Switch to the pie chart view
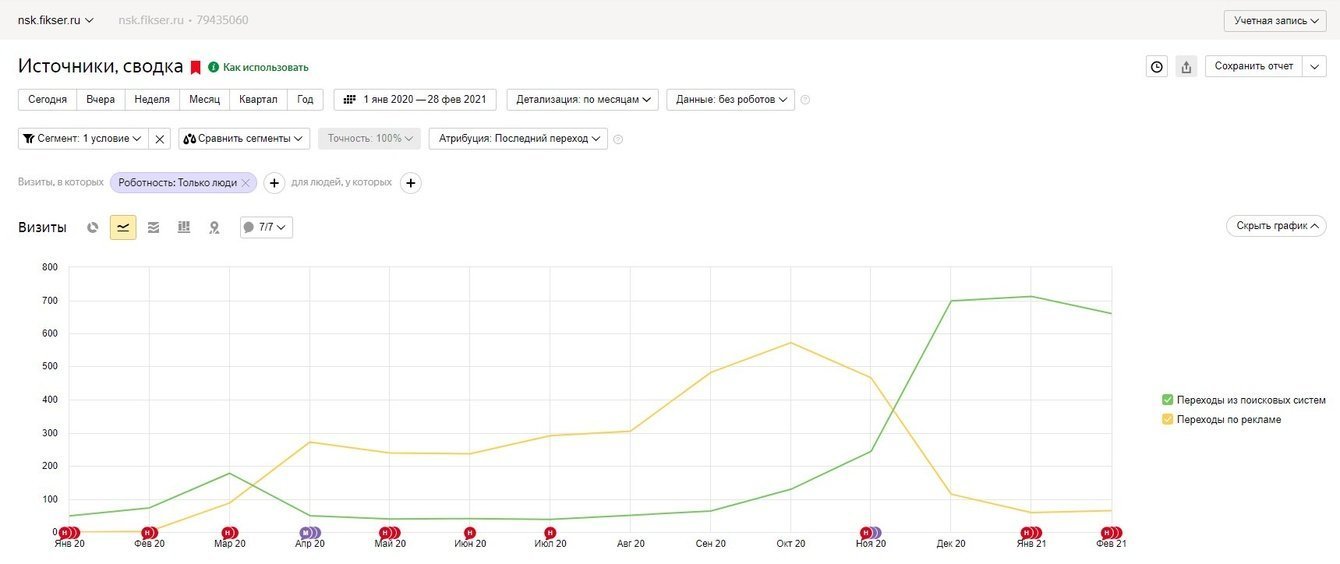Screen dimensions: 1340x564 (x=93, y=228)
